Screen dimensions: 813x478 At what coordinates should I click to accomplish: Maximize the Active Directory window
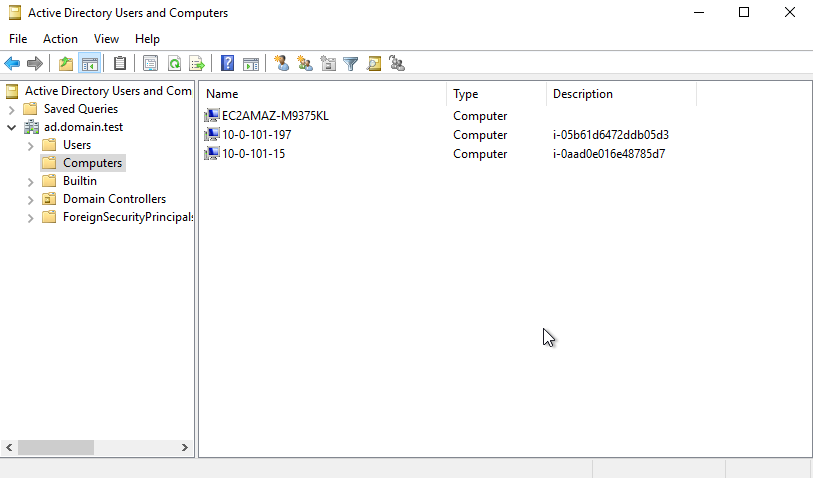744,12
